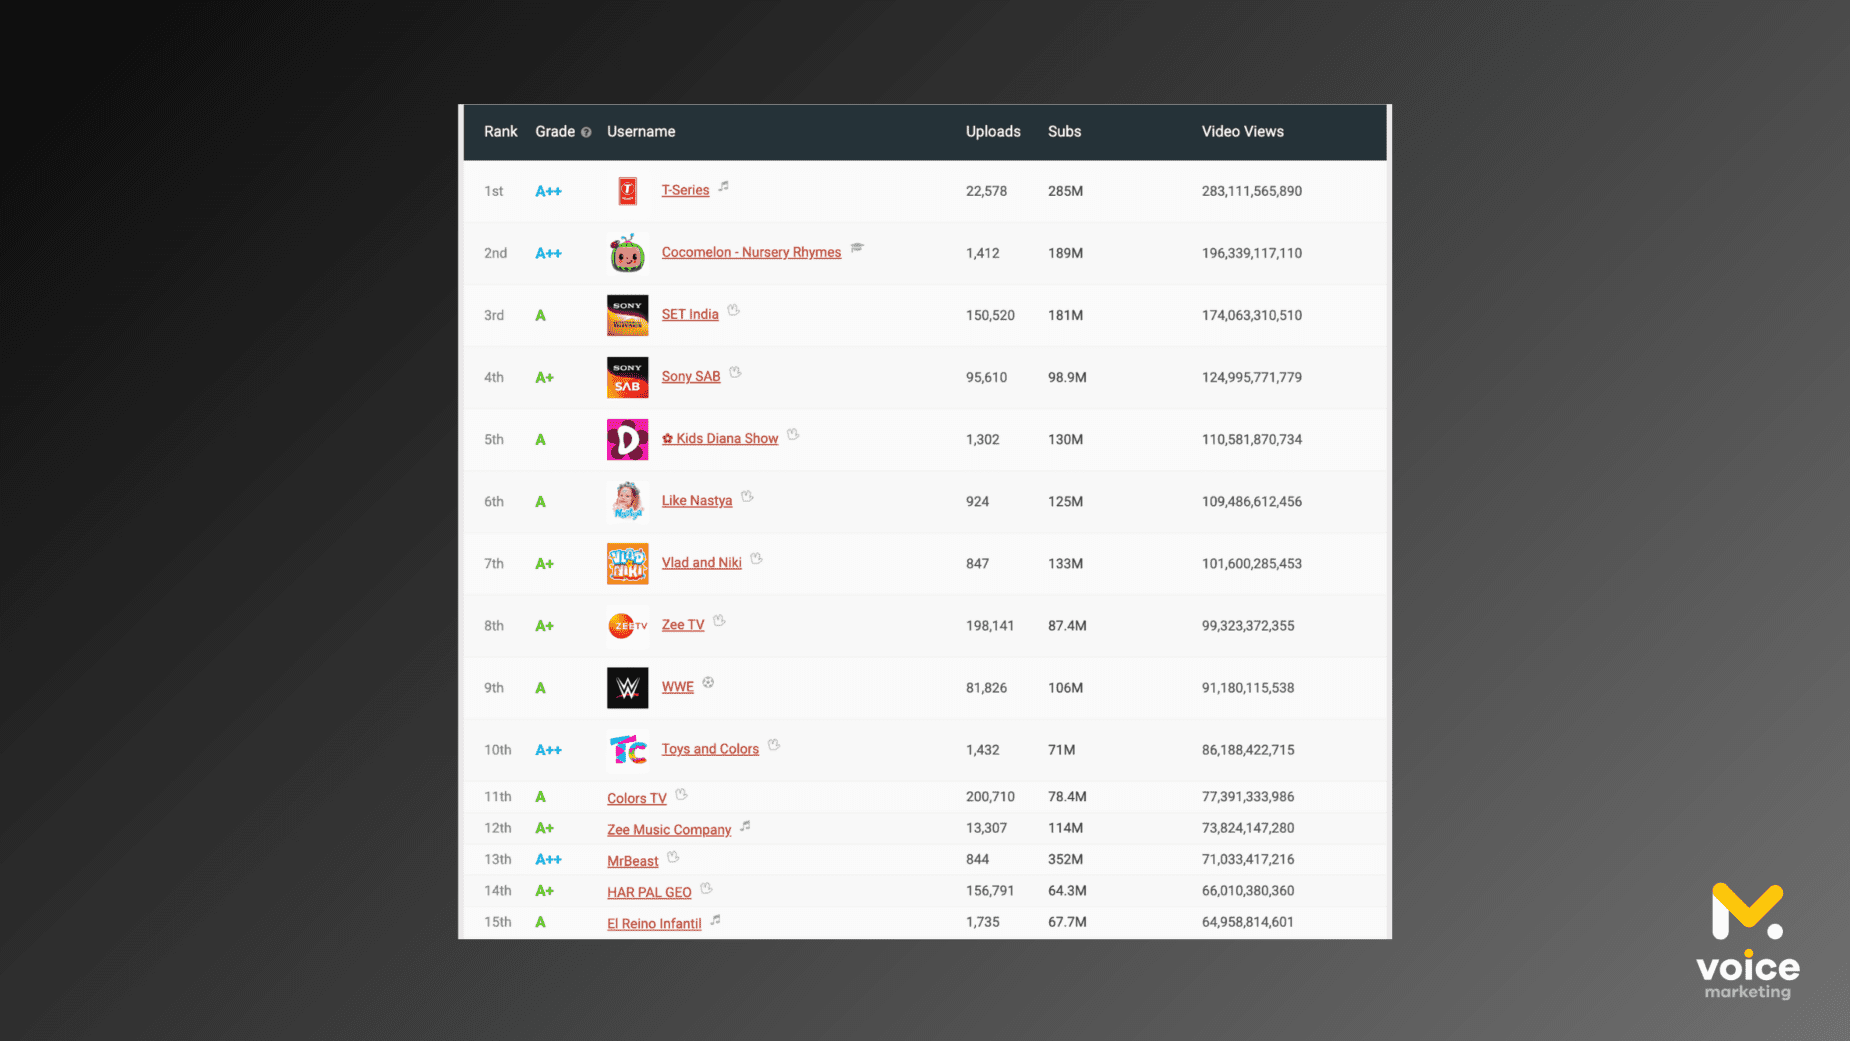1850x1041 pixels.
Task: Click the Like Nastya avatar thumbnail
Action: pyautogui.click(x=627, y=501)
